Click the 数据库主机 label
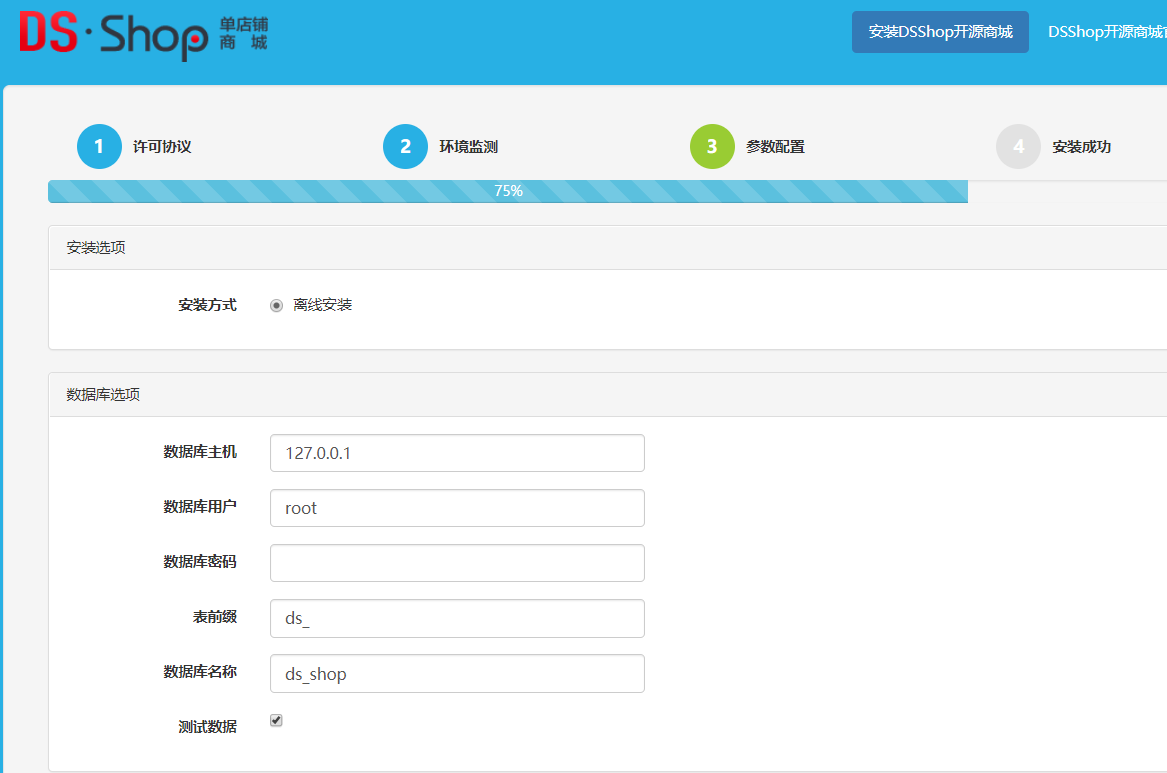 200,452
